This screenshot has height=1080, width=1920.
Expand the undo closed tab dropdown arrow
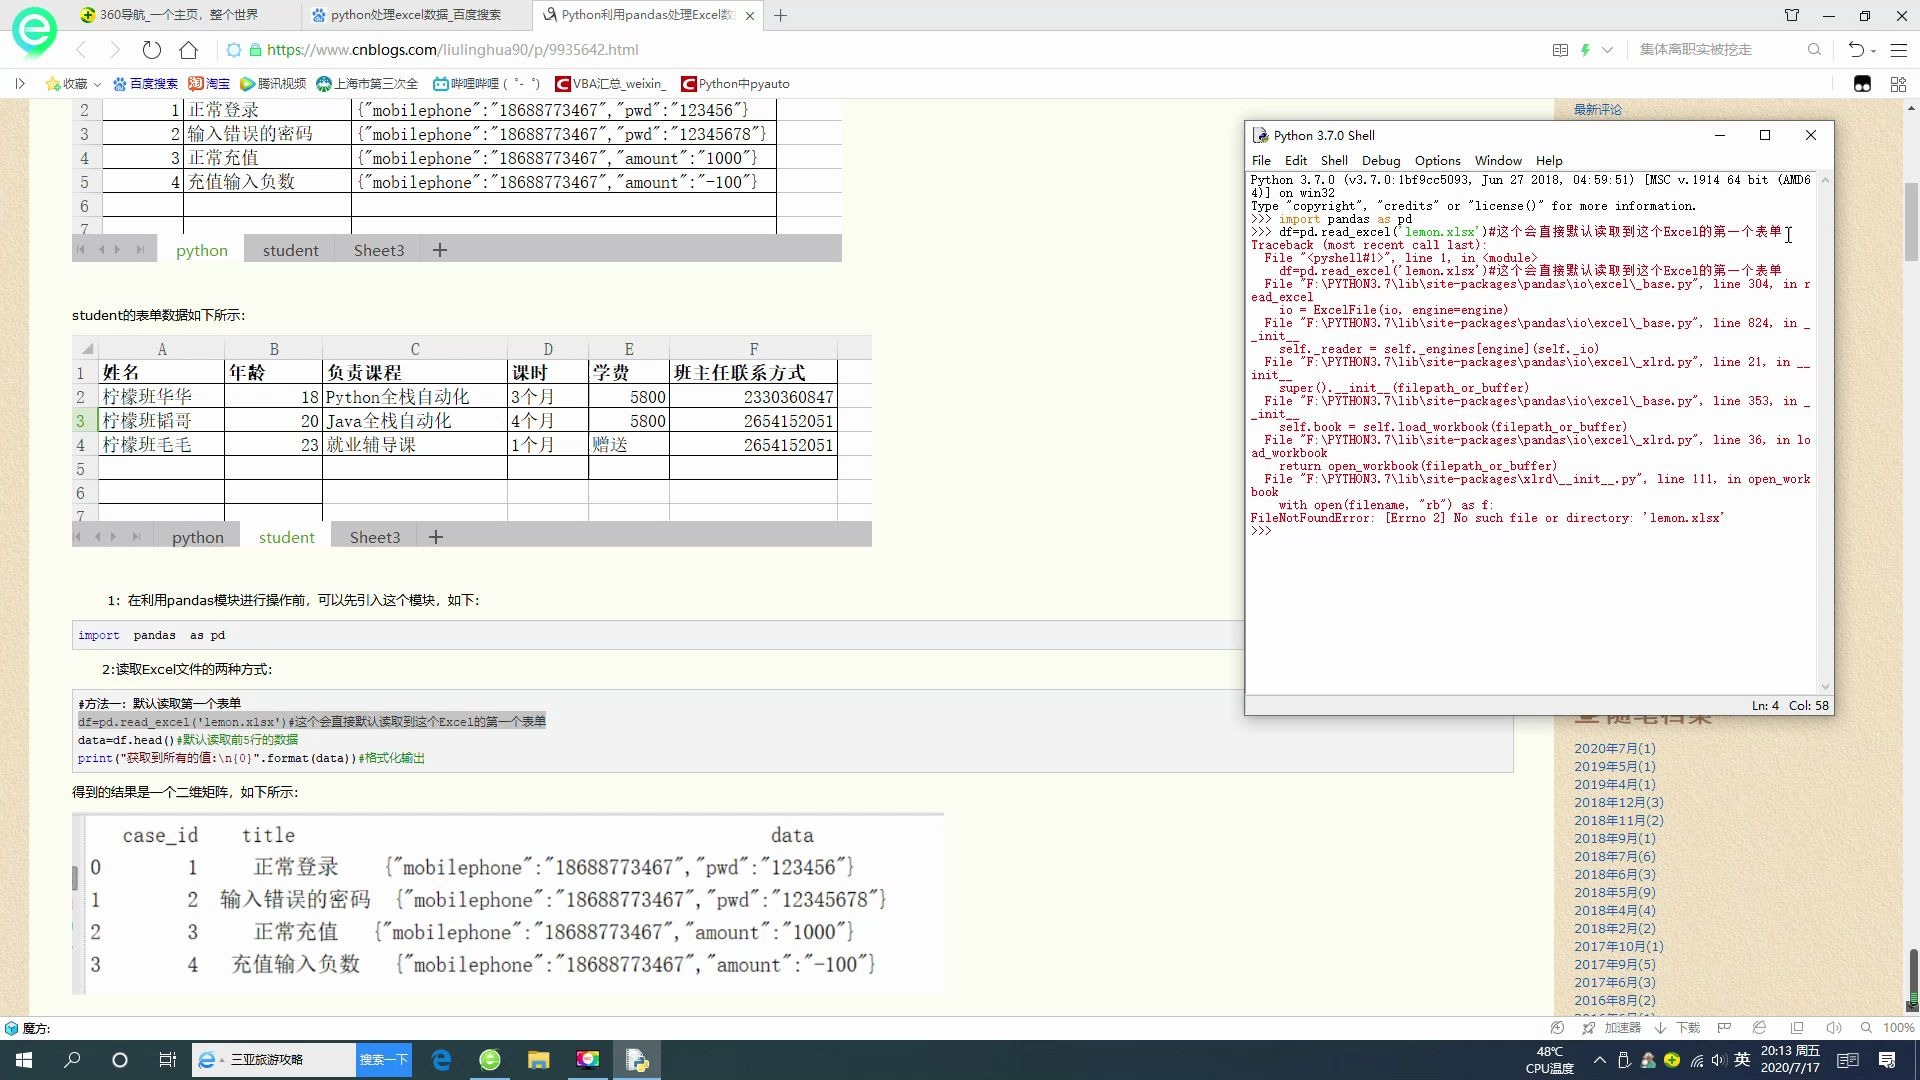tap(1873, 50)
